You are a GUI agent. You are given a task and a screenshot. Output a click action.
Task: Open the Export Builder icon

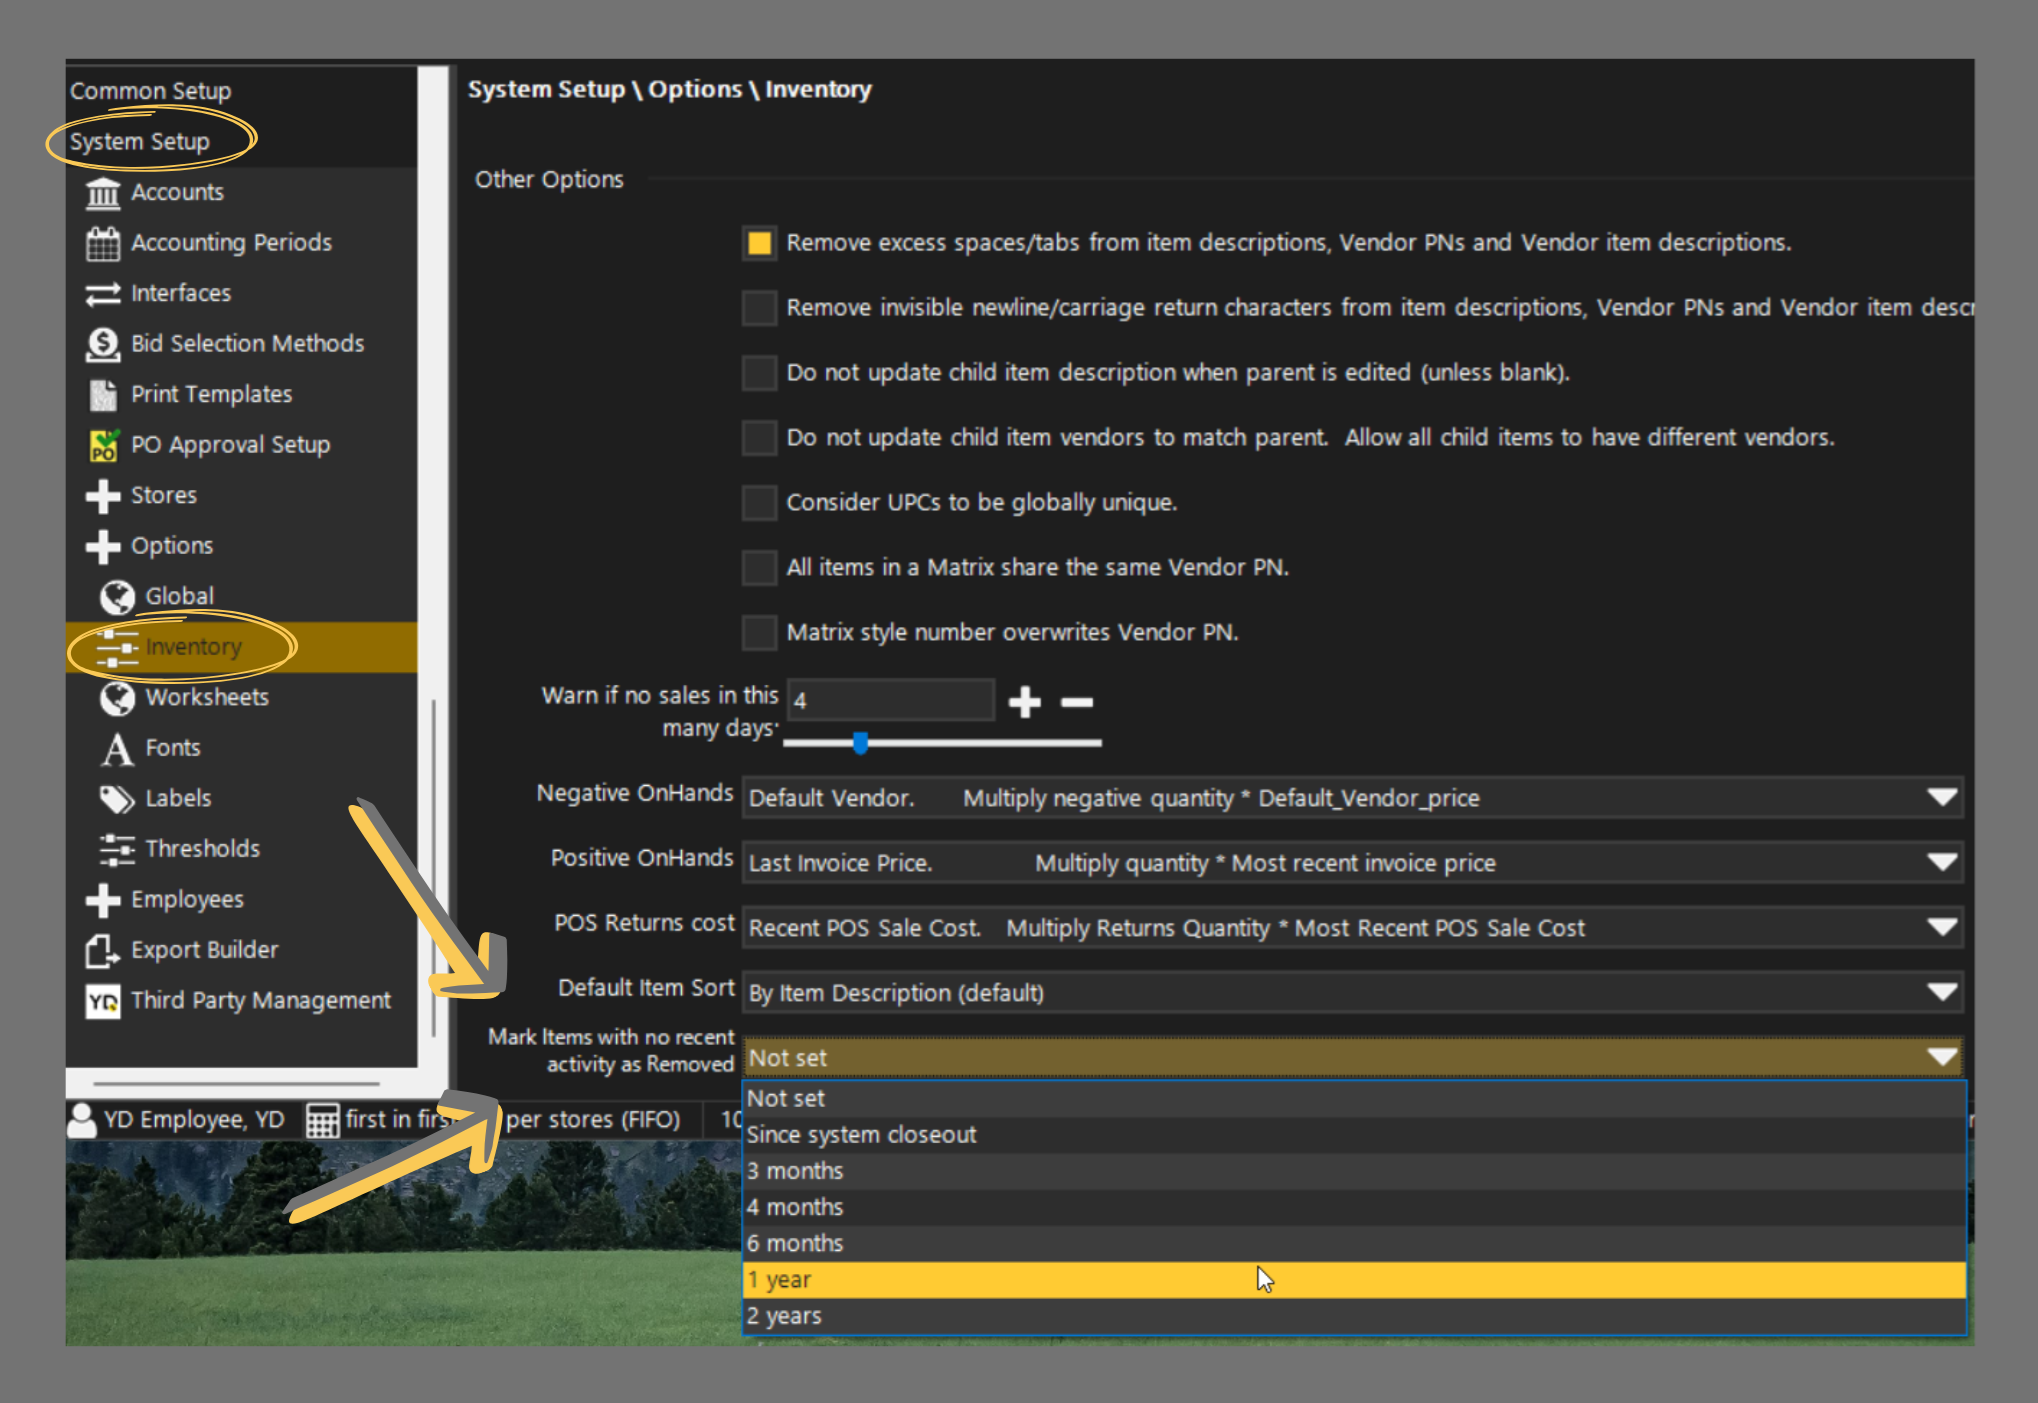pyautogui.click(x=103, y=950)
